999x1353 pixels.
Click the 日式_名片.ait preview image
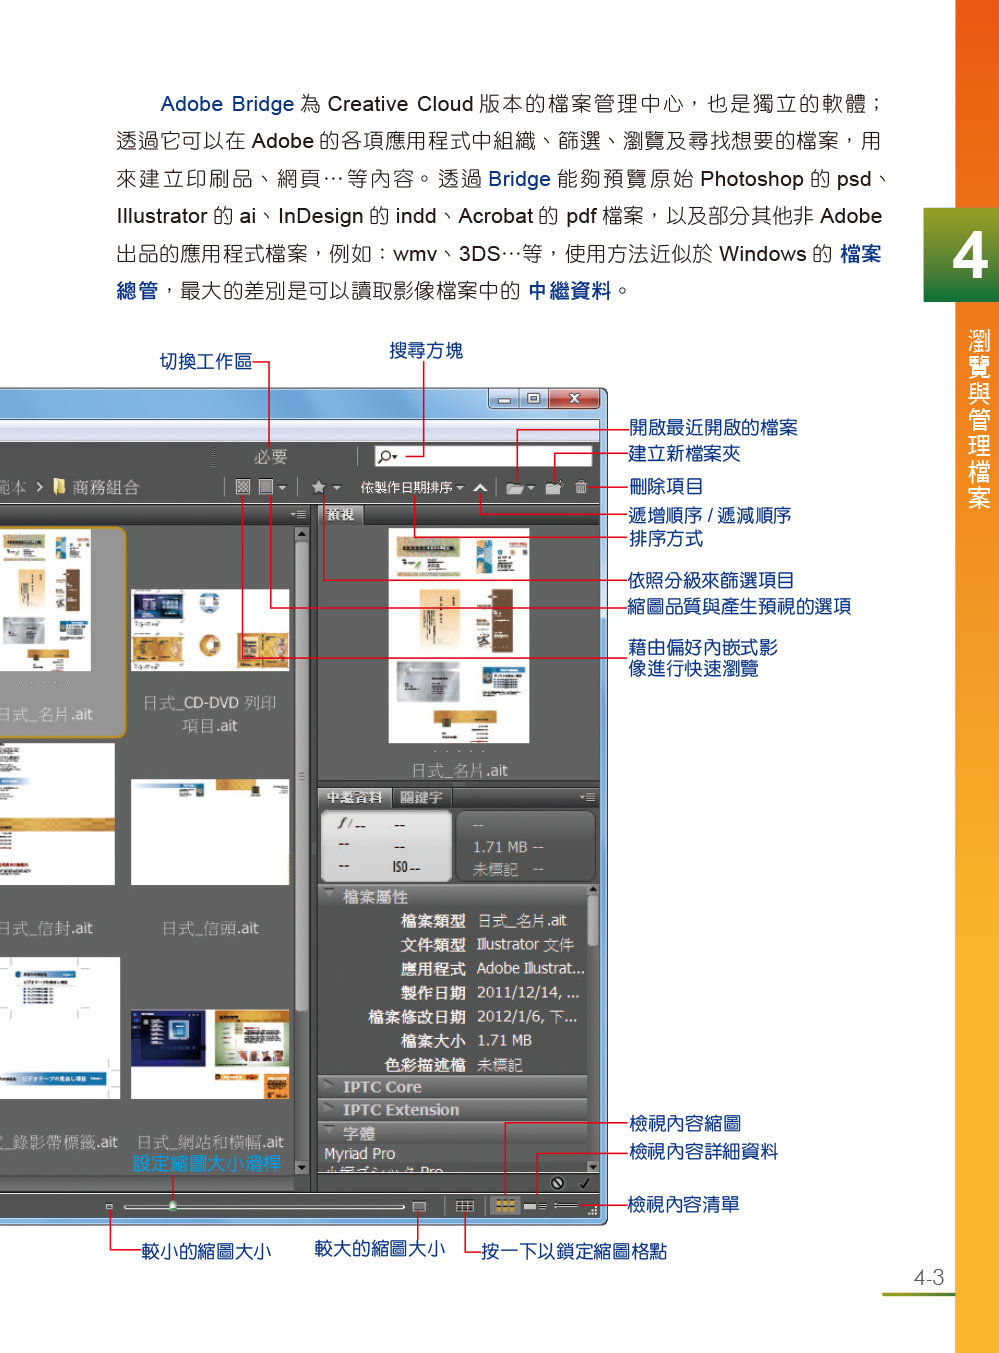pos(458,635)
